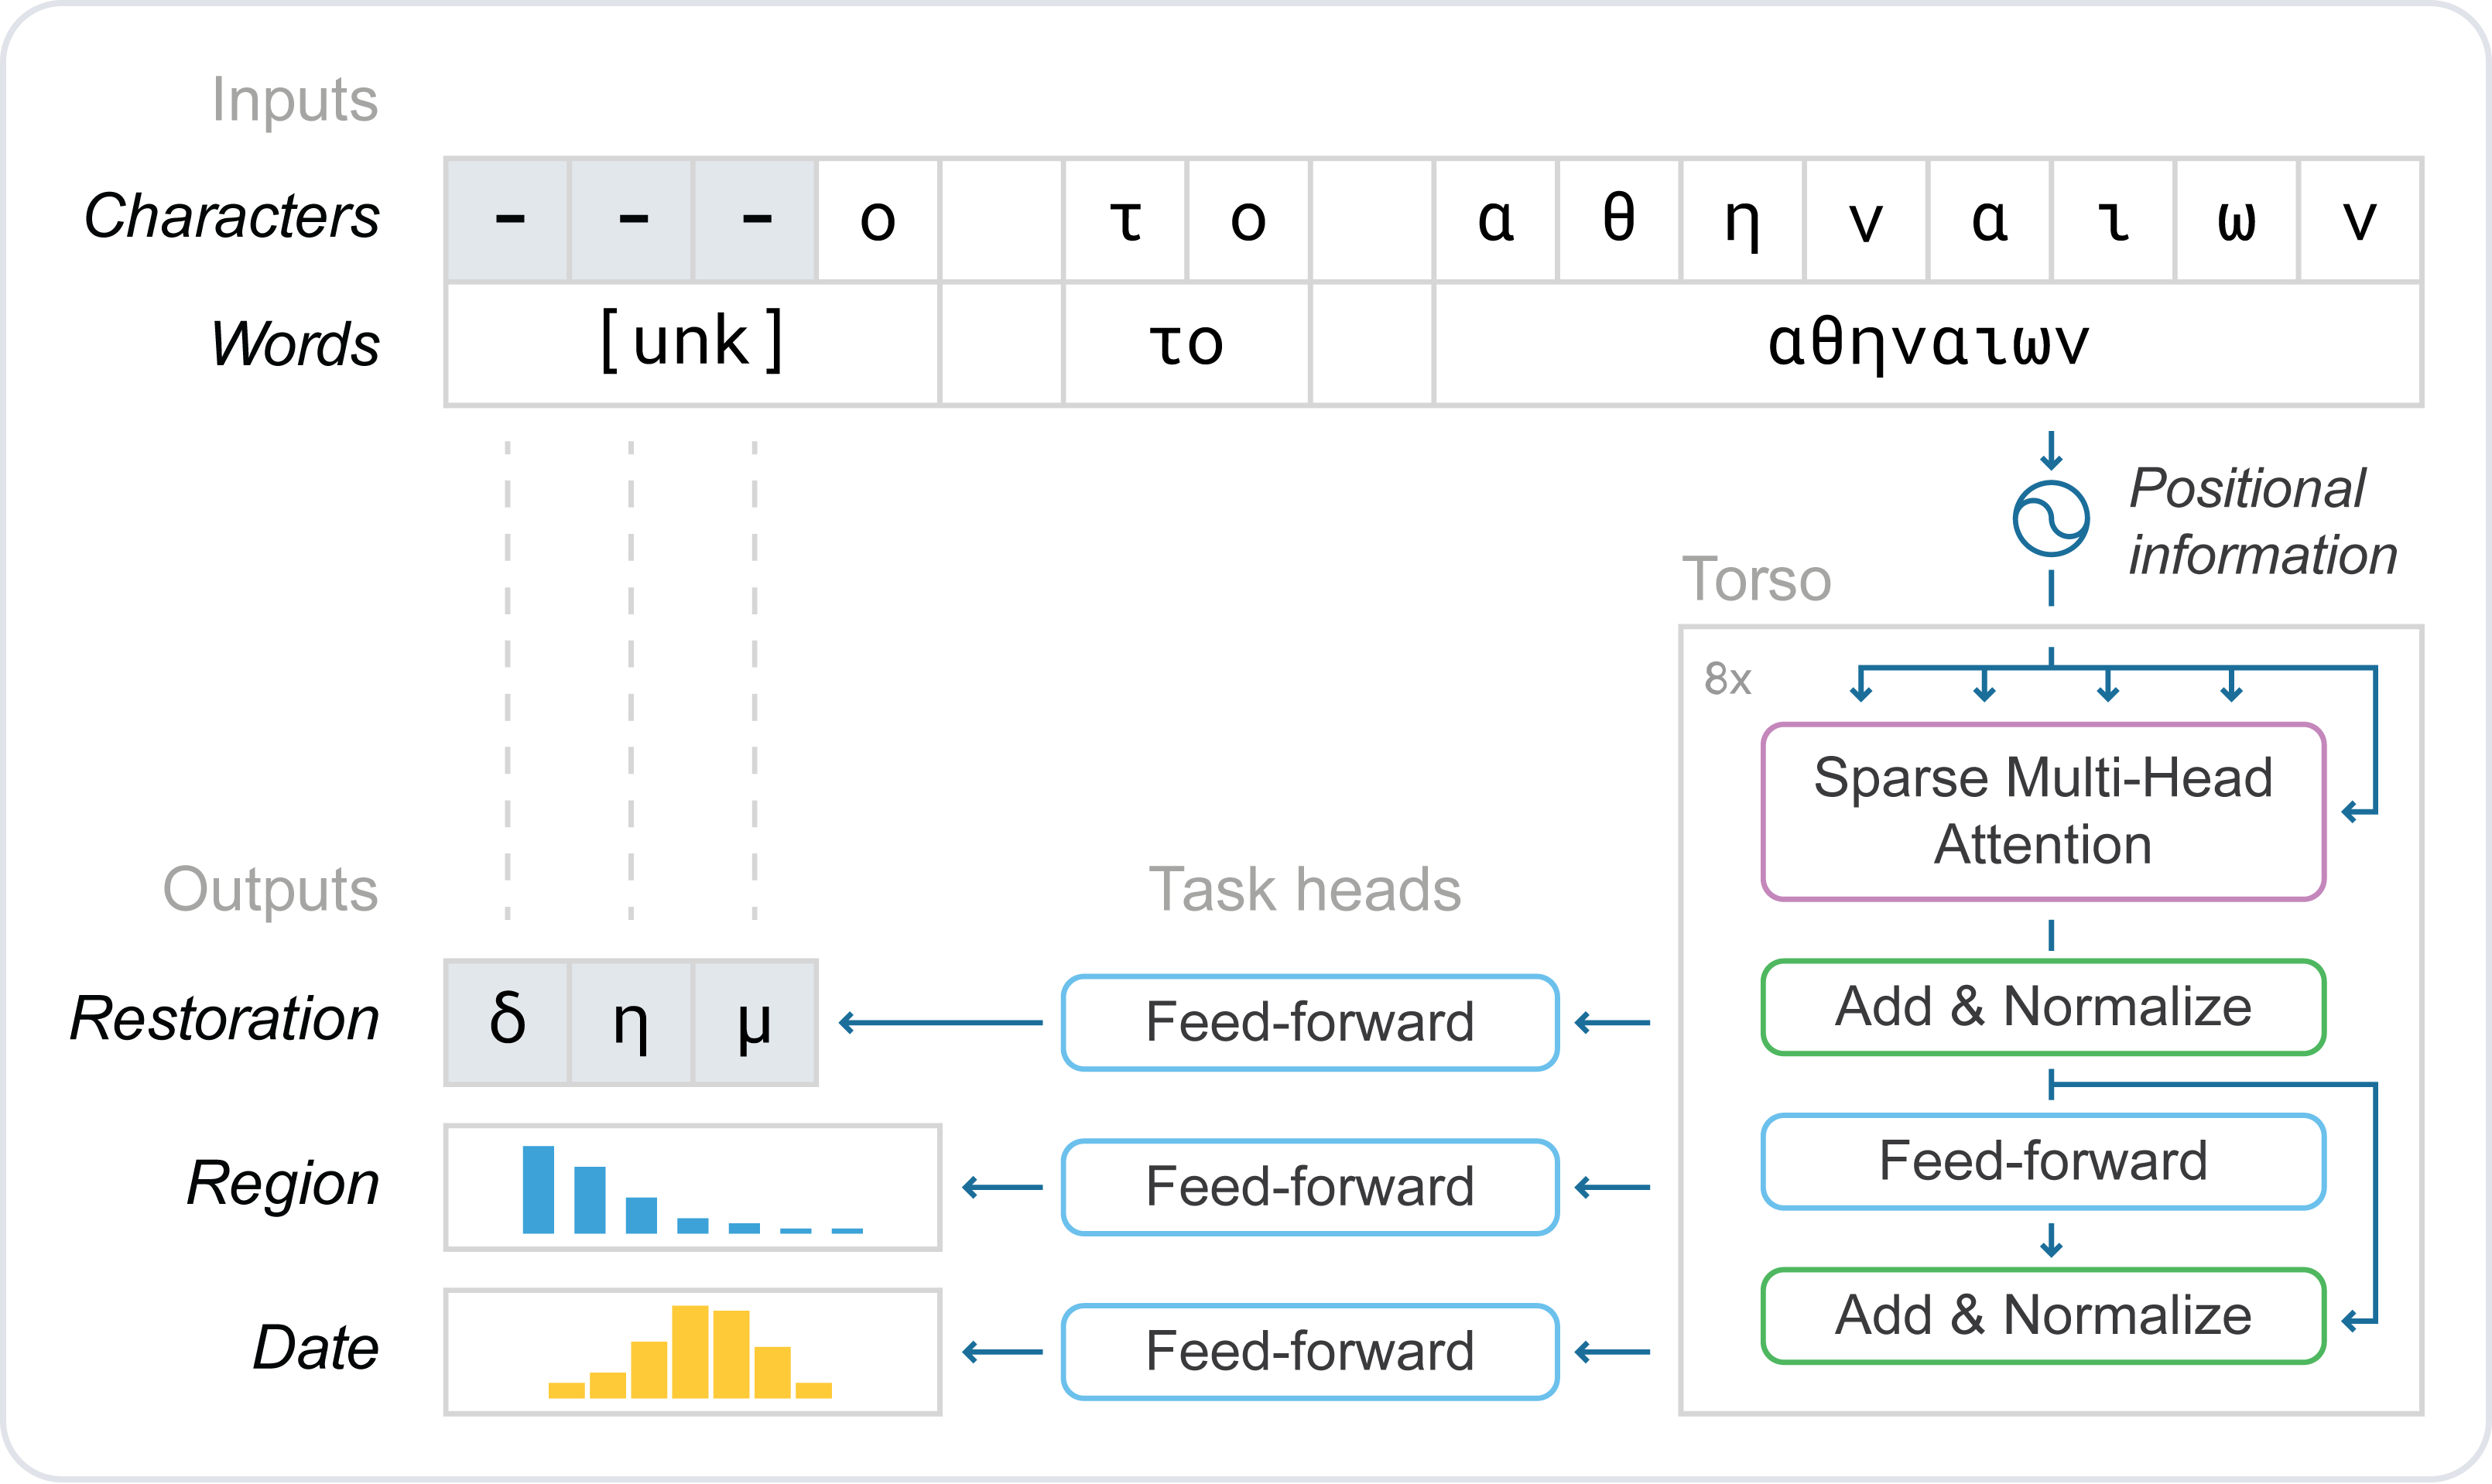Click the μ cell in Restoration output

[x=755, y=1022]
